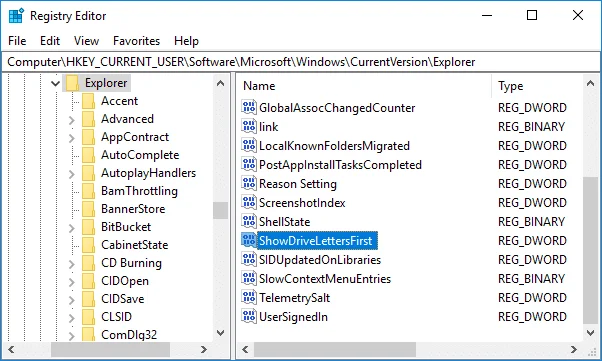Select the CLSID key label
The image size is (602, 361).
point(116,317)
